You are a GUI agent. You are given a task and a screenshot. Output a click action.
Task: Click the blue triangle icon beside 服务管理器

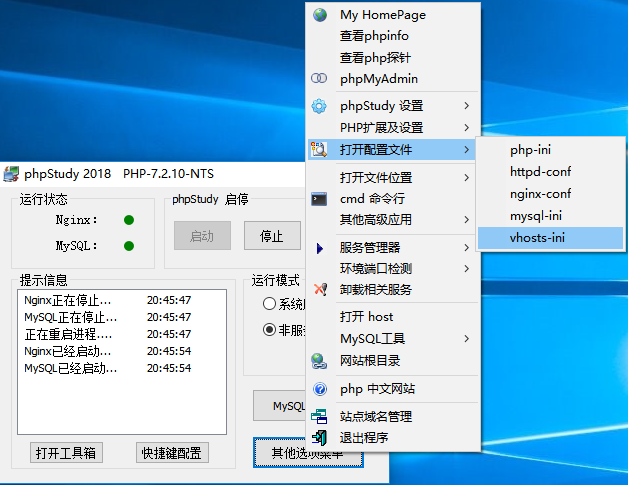(320, 248)
